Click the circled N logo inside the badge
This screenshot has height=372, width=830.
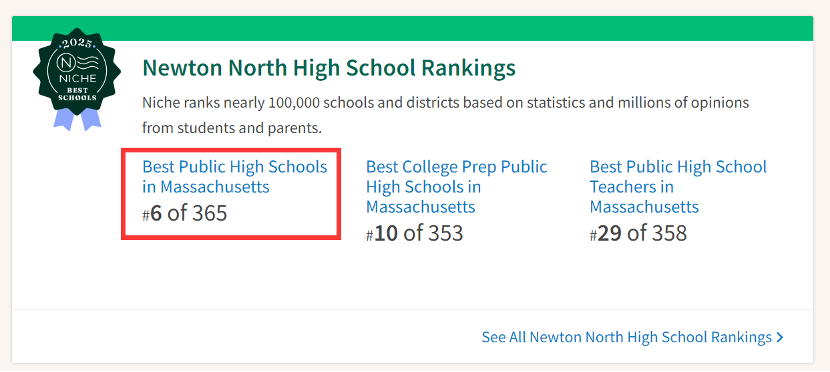pos(67,64)
